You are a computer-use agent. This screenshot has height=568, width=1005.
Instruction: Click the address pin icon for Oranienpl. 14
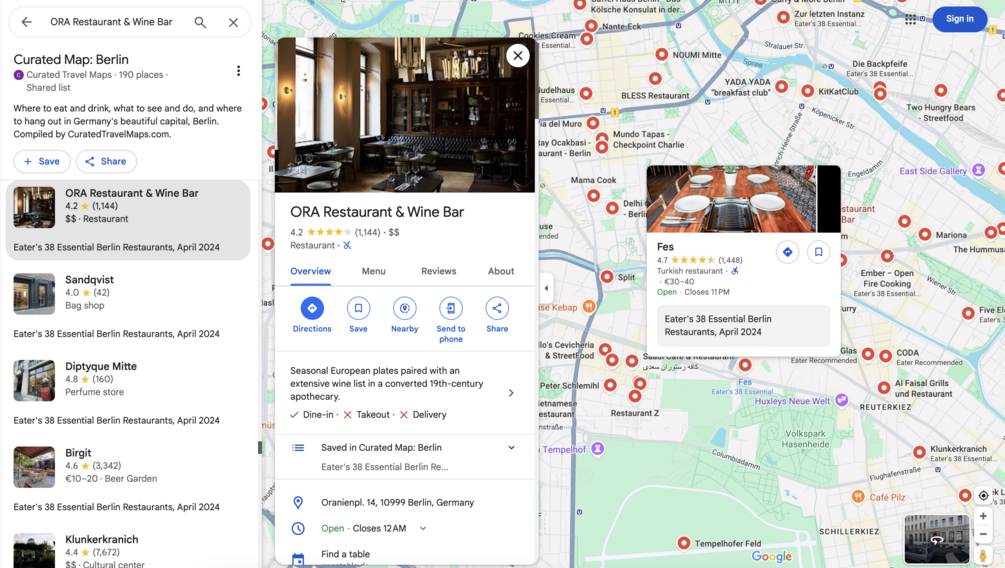pyautogui.click(x=298, y=503)
